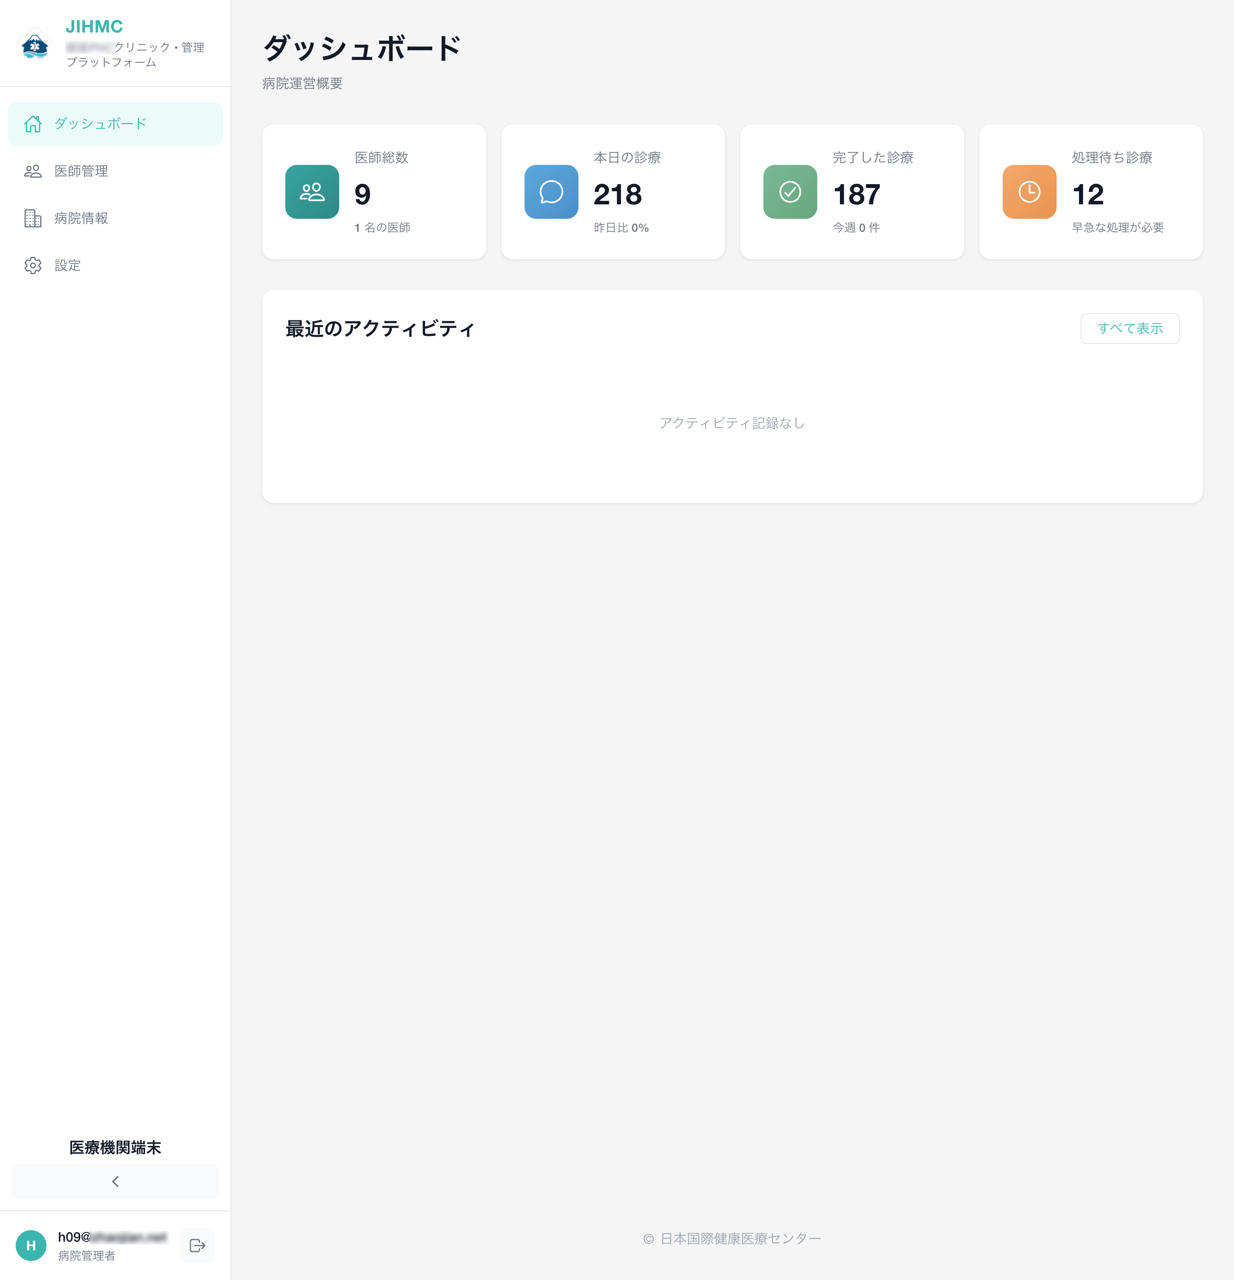The height and width of the screenshot is (1280, 1234).
Task: Switch to the 病院情報 page
Action: 81,218
